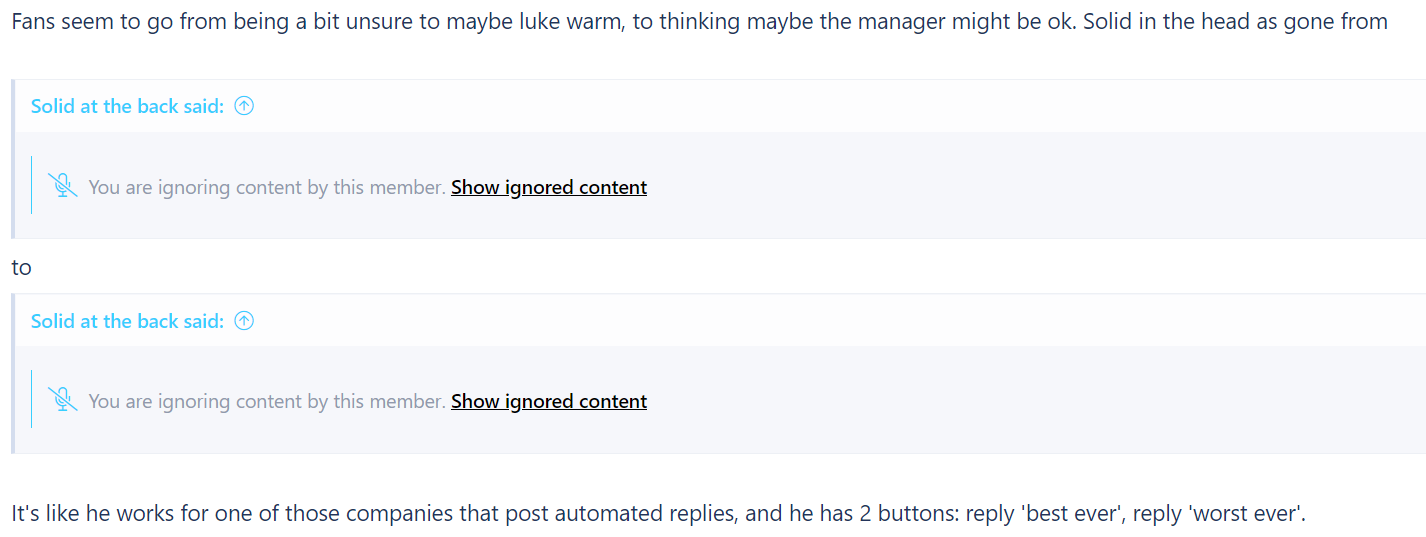1426x537 pixels.
Task: Click the second quote block's left blue border
Action: click(13, 373)
